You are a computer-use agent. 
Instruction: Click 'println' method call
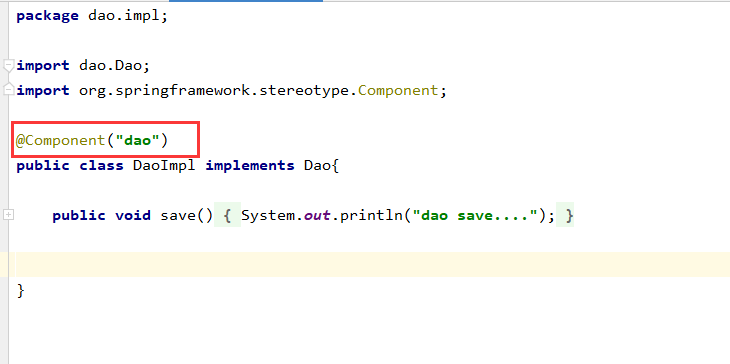tap(371, 216)
